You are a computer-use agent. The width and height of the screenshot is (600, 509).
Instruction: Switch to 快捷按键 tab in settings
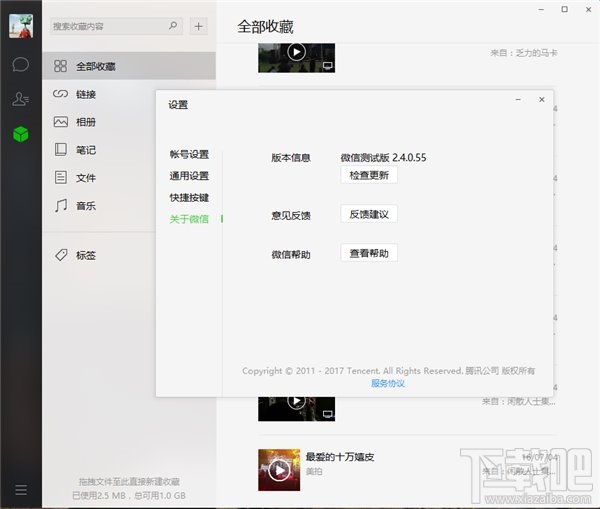point(189,198)
